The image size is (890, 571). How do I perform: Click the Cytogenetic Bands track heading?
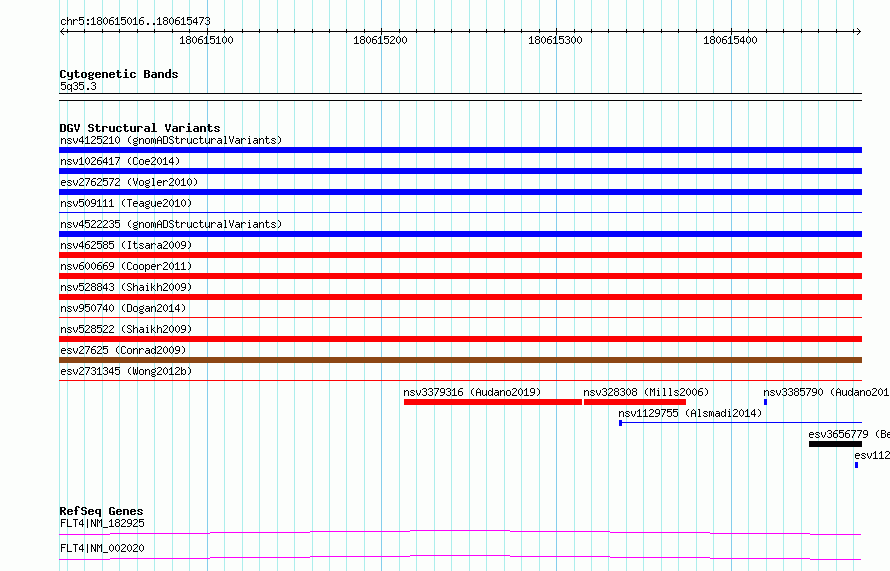119,74
